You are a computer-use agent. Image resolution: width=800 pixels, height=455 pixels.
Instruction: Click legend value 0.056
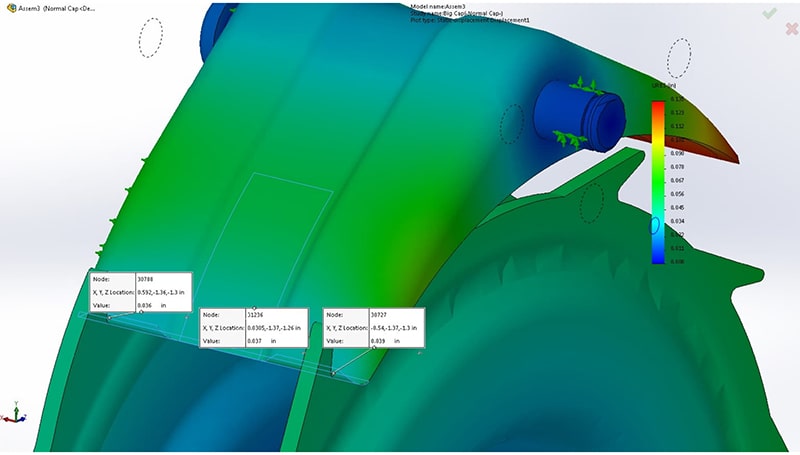[x=677, y=194]
